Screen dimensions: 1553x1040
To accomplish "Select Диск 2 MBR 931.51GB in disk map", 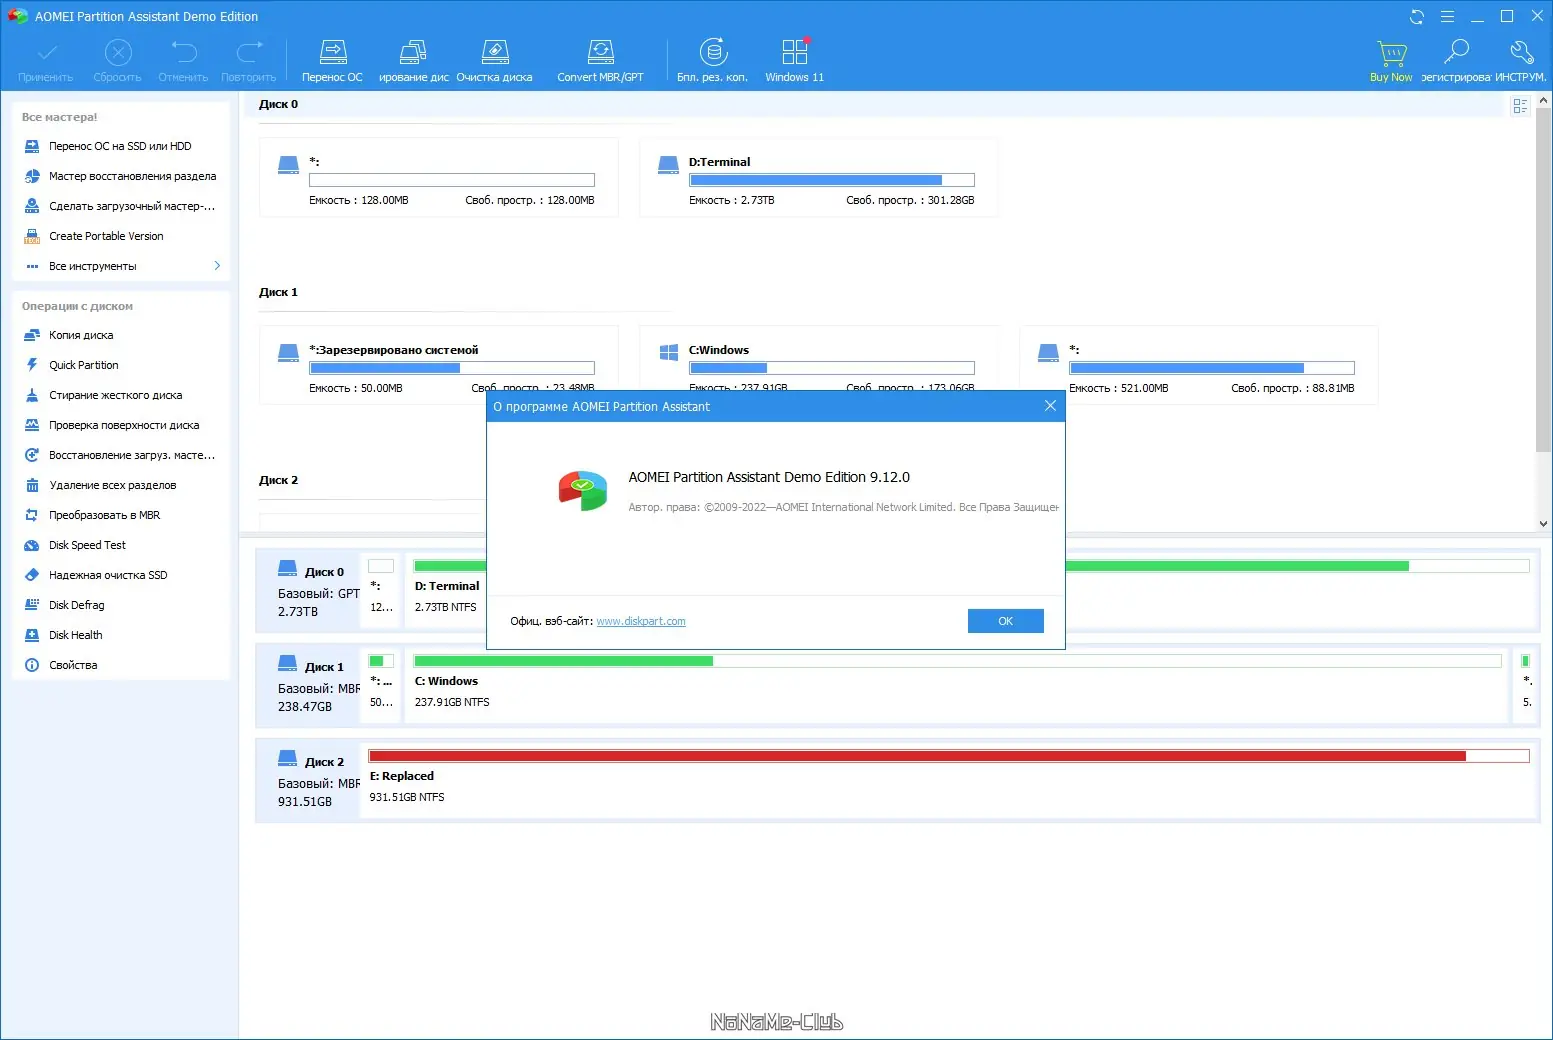I will point(310,781).
